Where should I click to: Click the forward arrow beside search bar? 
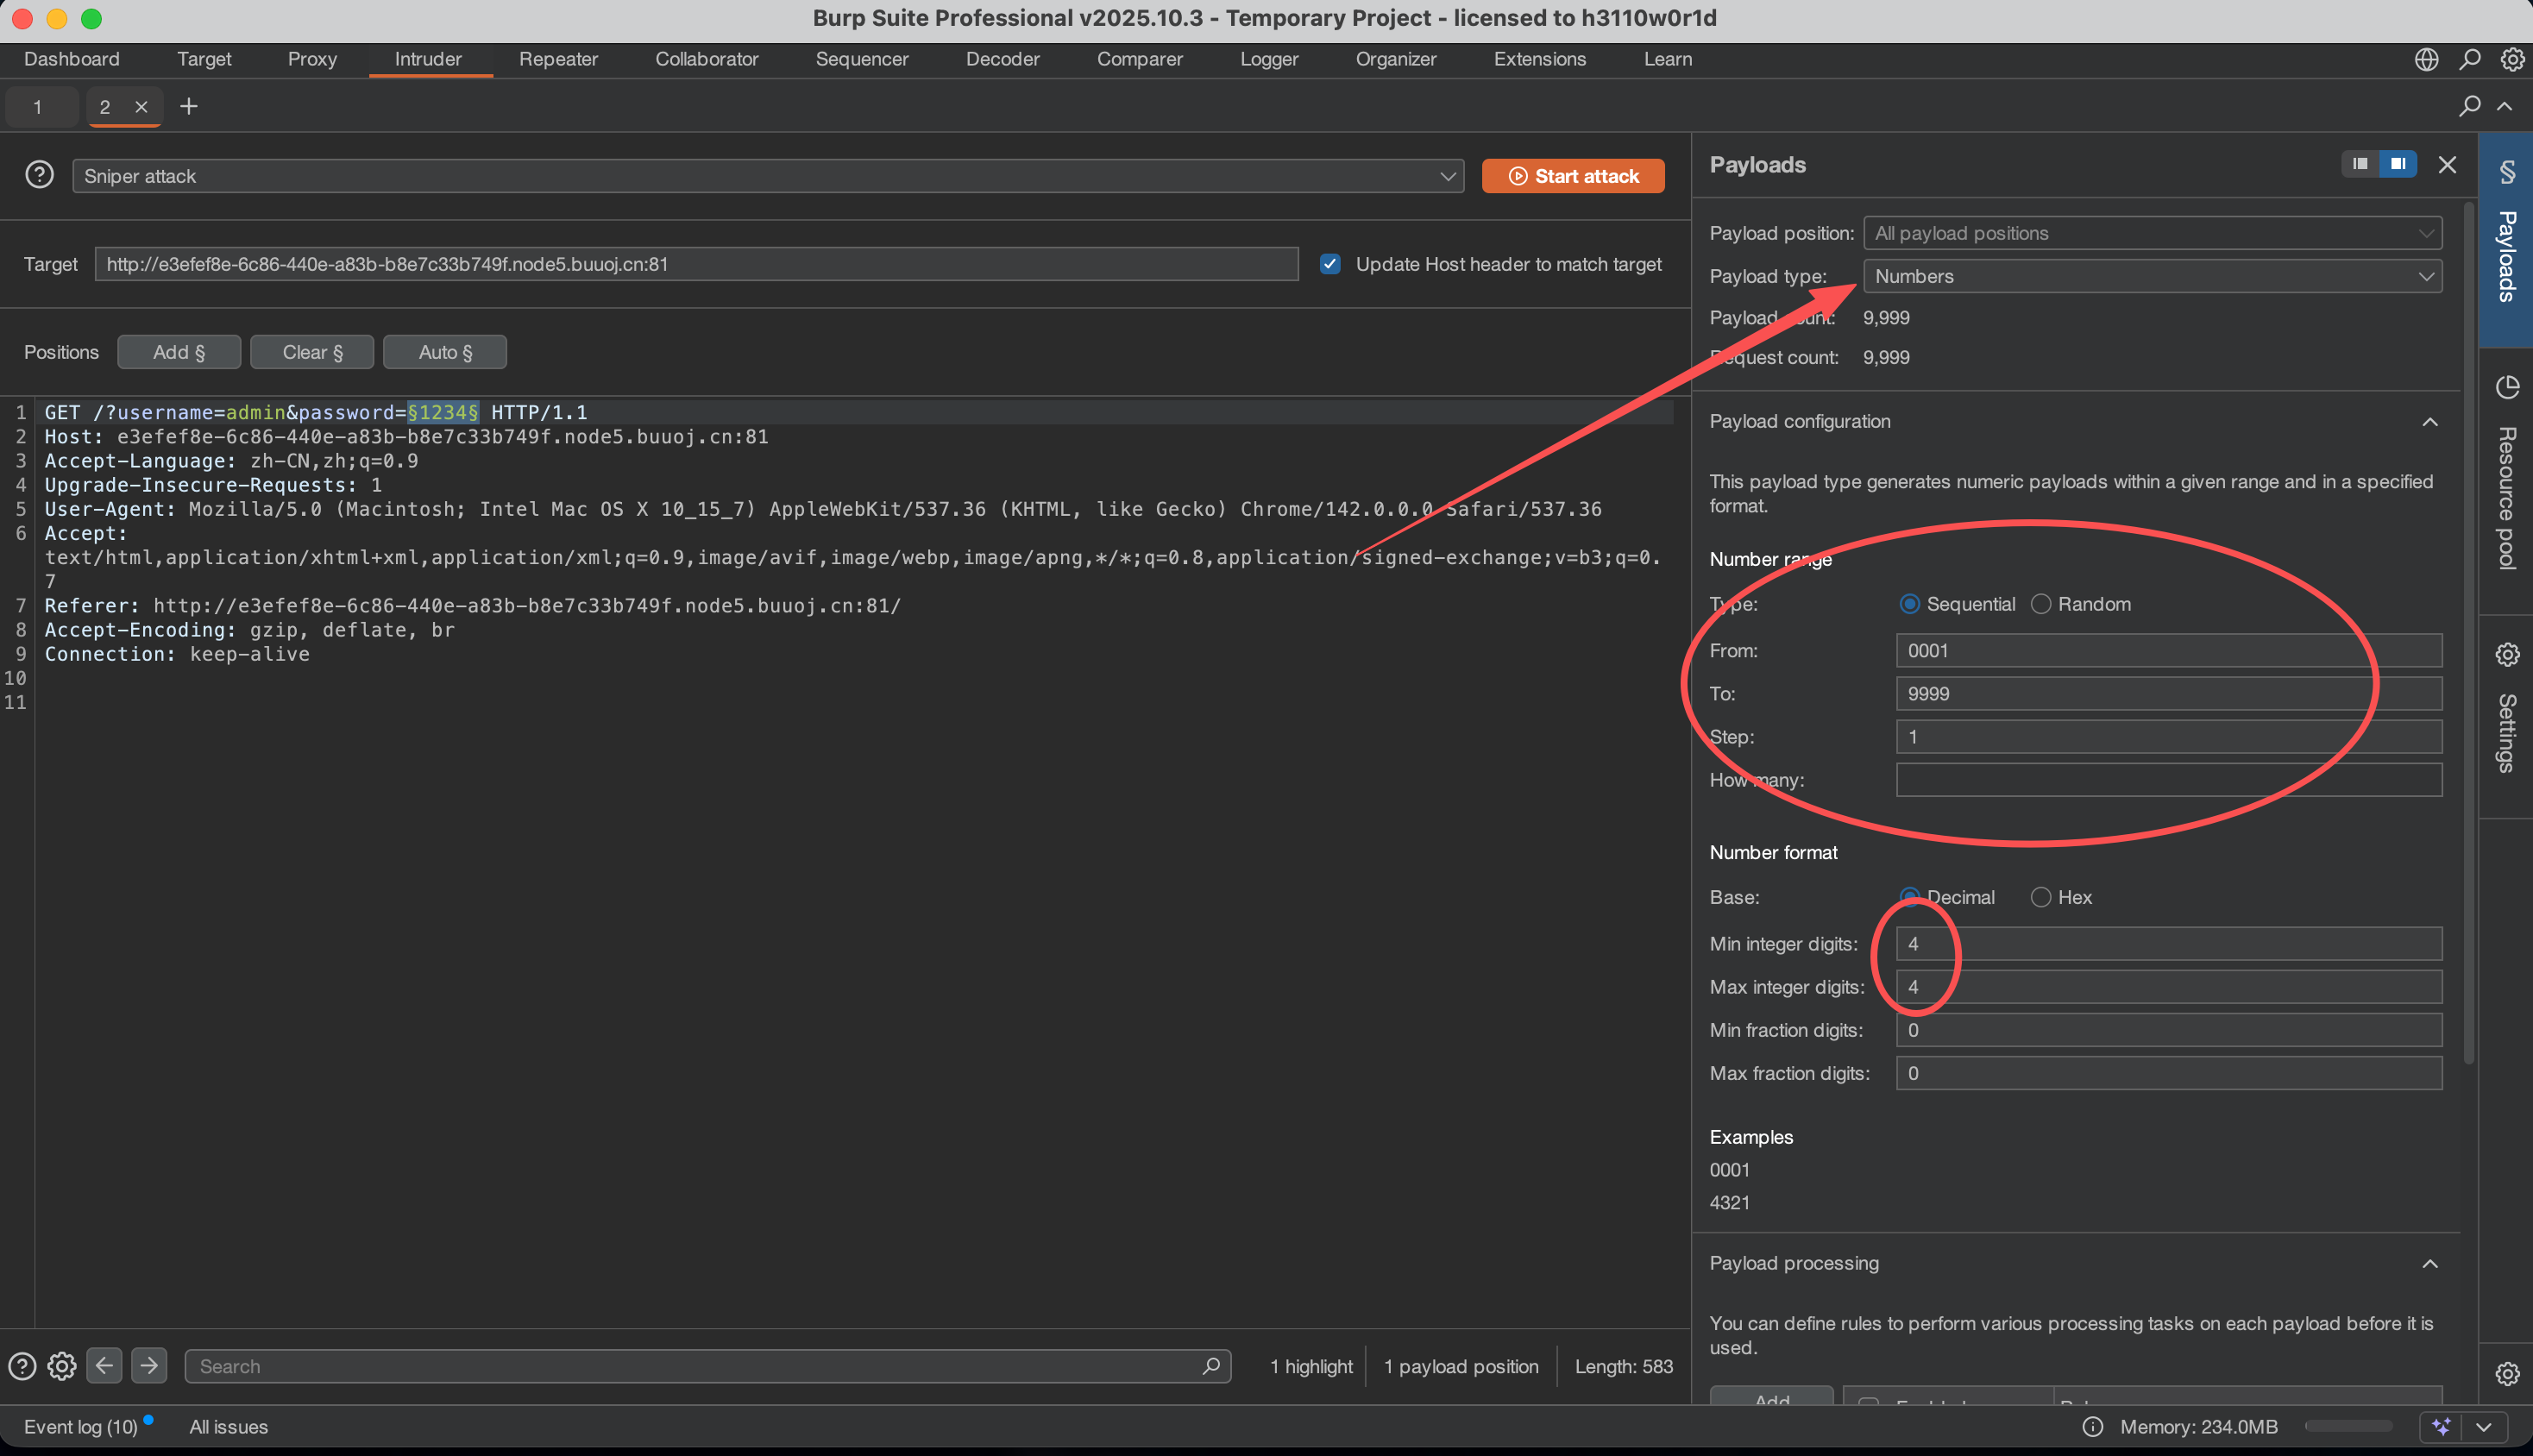coord(149,1365)
